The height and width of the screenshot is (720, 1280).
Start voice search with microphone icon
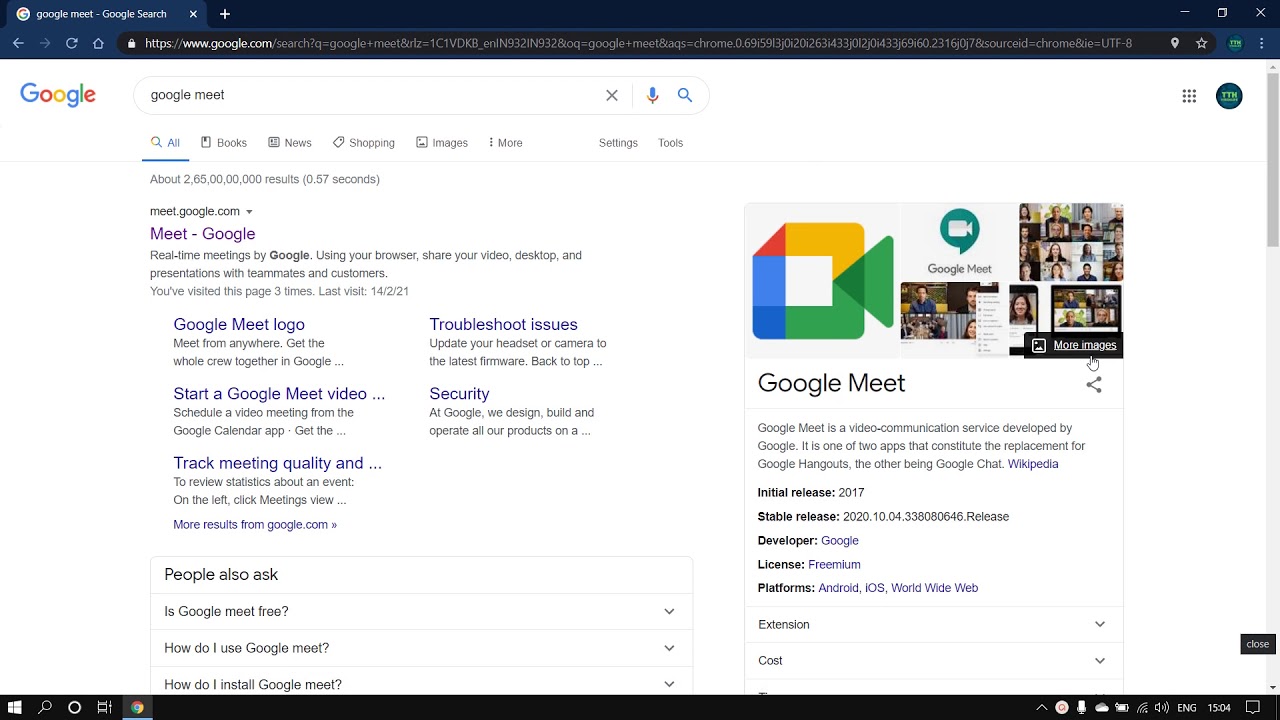(652, 95)
